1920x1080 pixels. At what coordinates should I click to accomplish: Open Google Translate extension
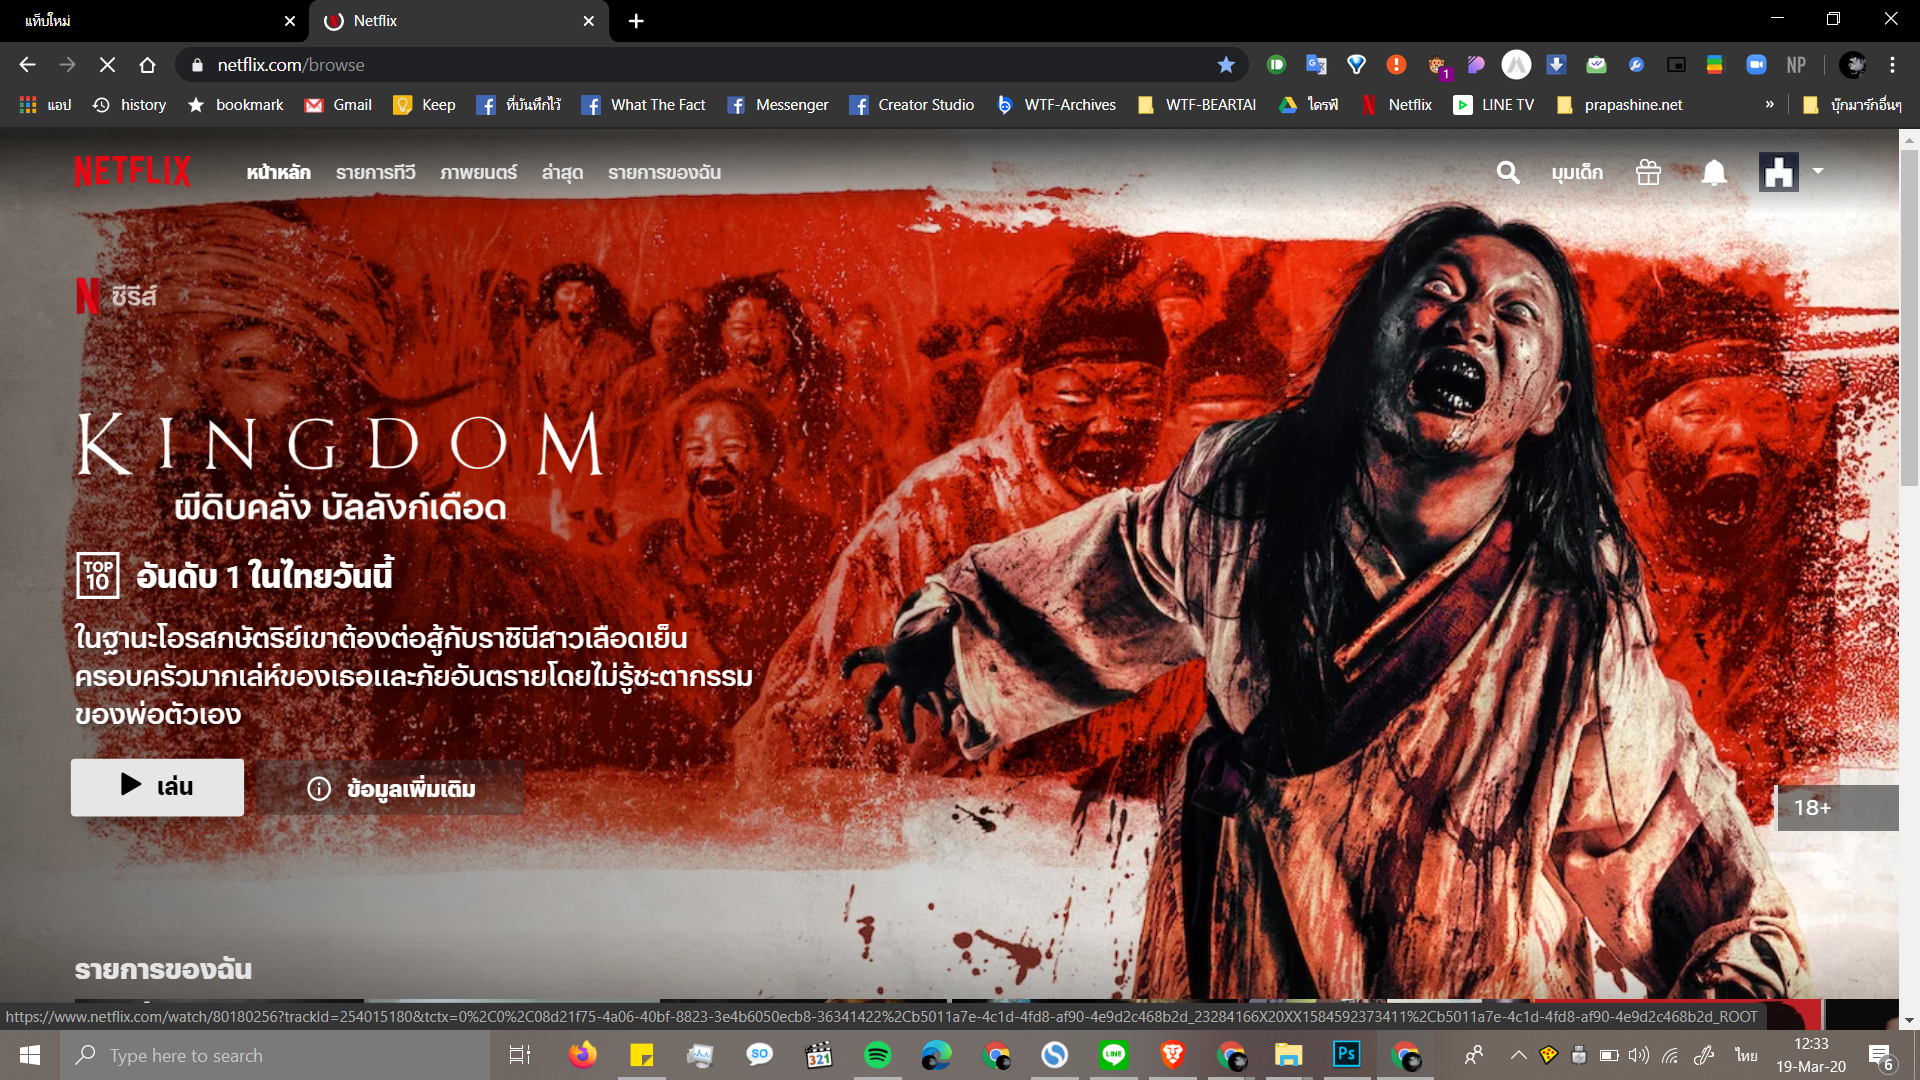[1316, 65]
